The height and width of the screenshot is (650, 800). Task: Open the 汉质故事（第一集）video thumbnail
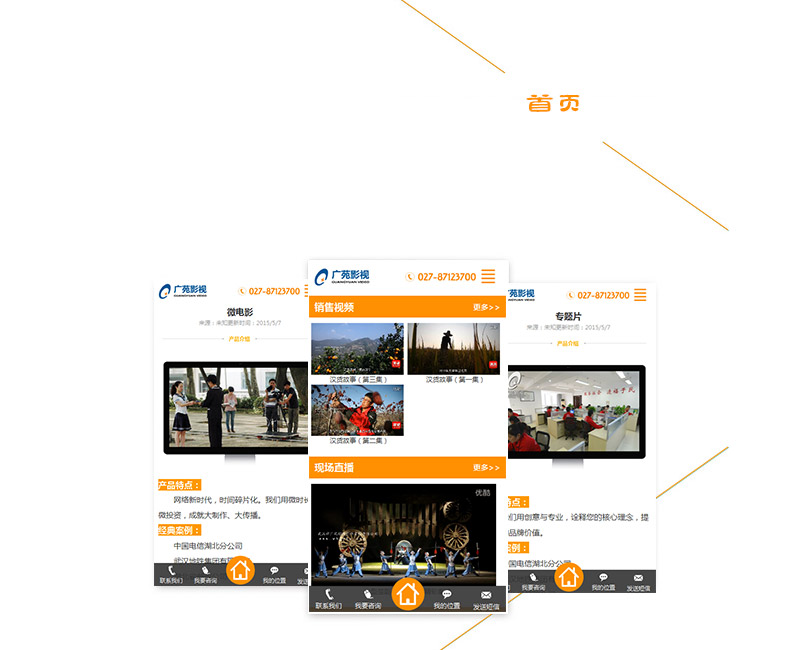[453, 349]
